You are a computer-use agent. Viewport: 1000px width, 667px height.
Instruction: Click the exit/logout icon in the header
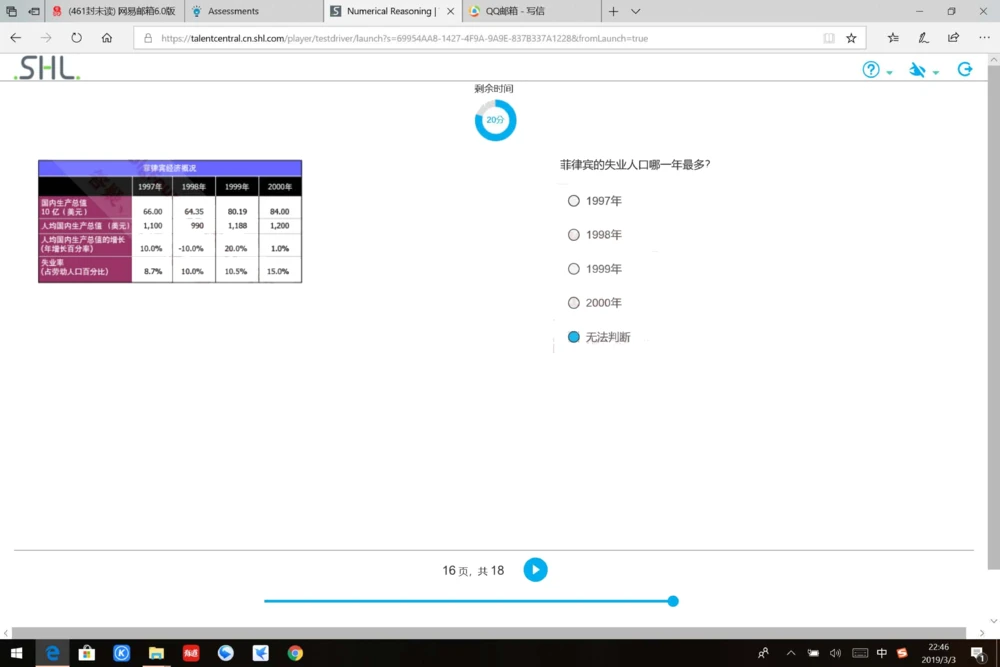click(964, 69)
